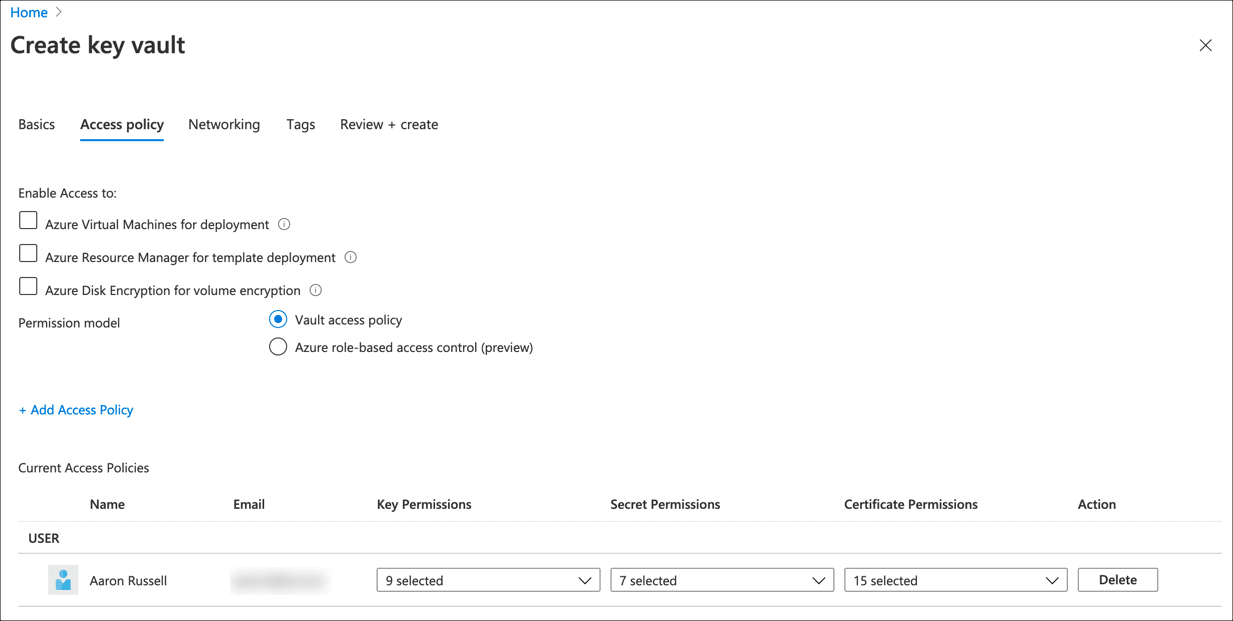Click Aaron Russell's user avatar icon

click(63, 580)
